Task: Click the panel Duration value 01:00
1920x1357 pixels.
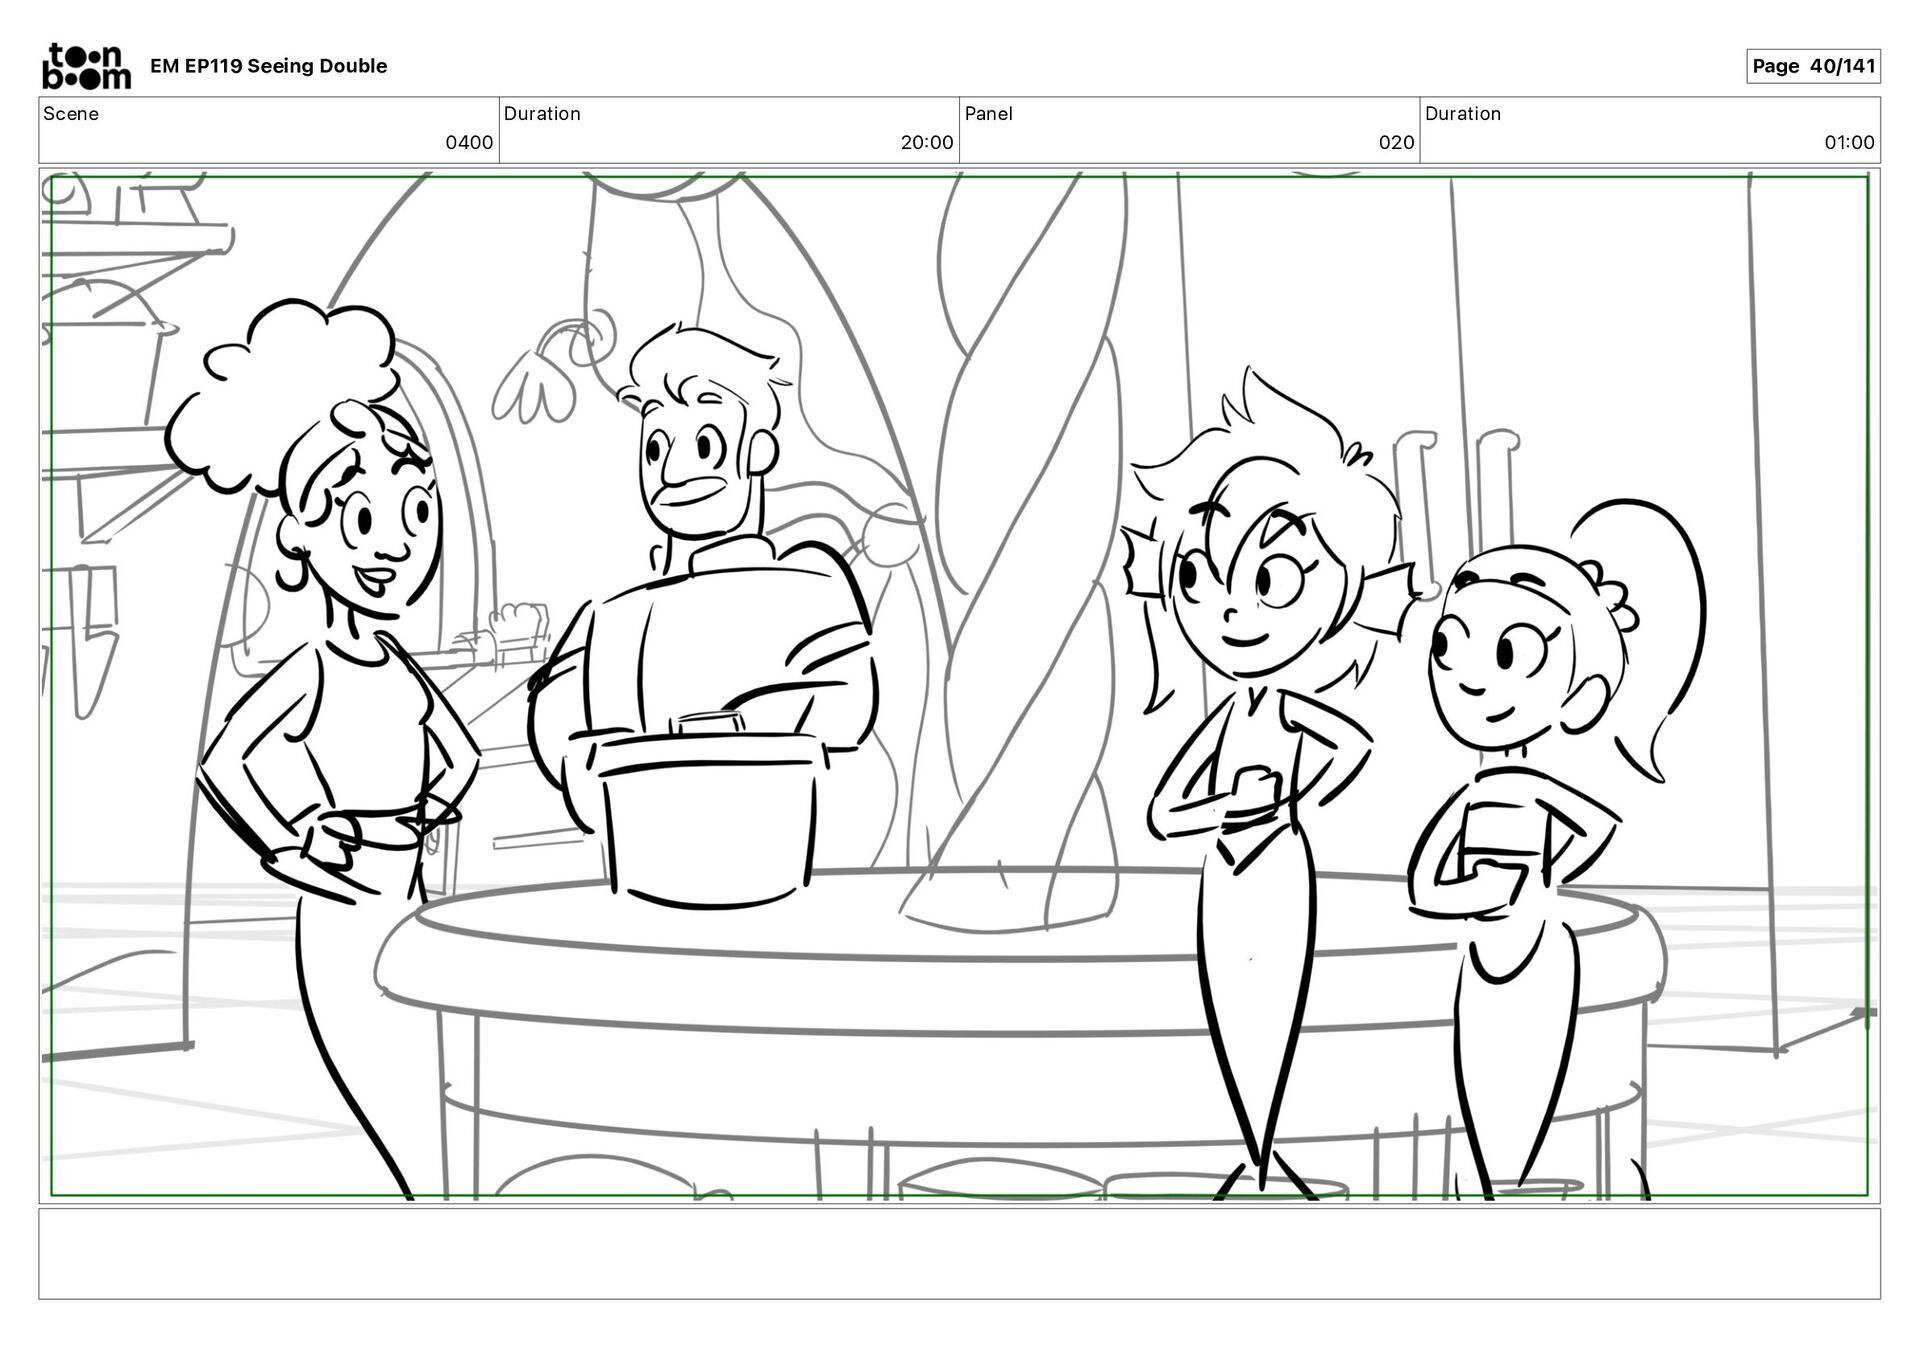Action: point(1848,143)
